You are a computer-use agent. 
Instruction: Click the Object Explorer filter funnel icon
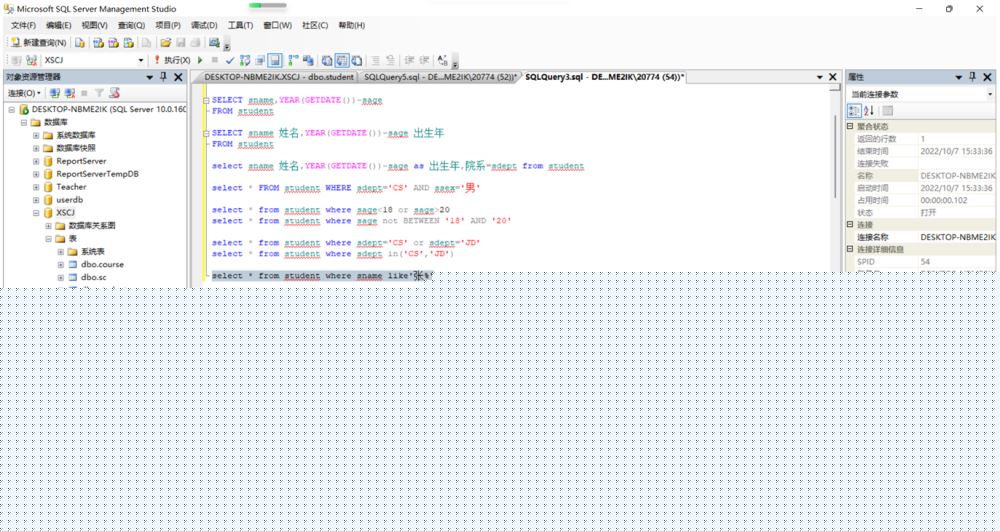pos(99,93)
